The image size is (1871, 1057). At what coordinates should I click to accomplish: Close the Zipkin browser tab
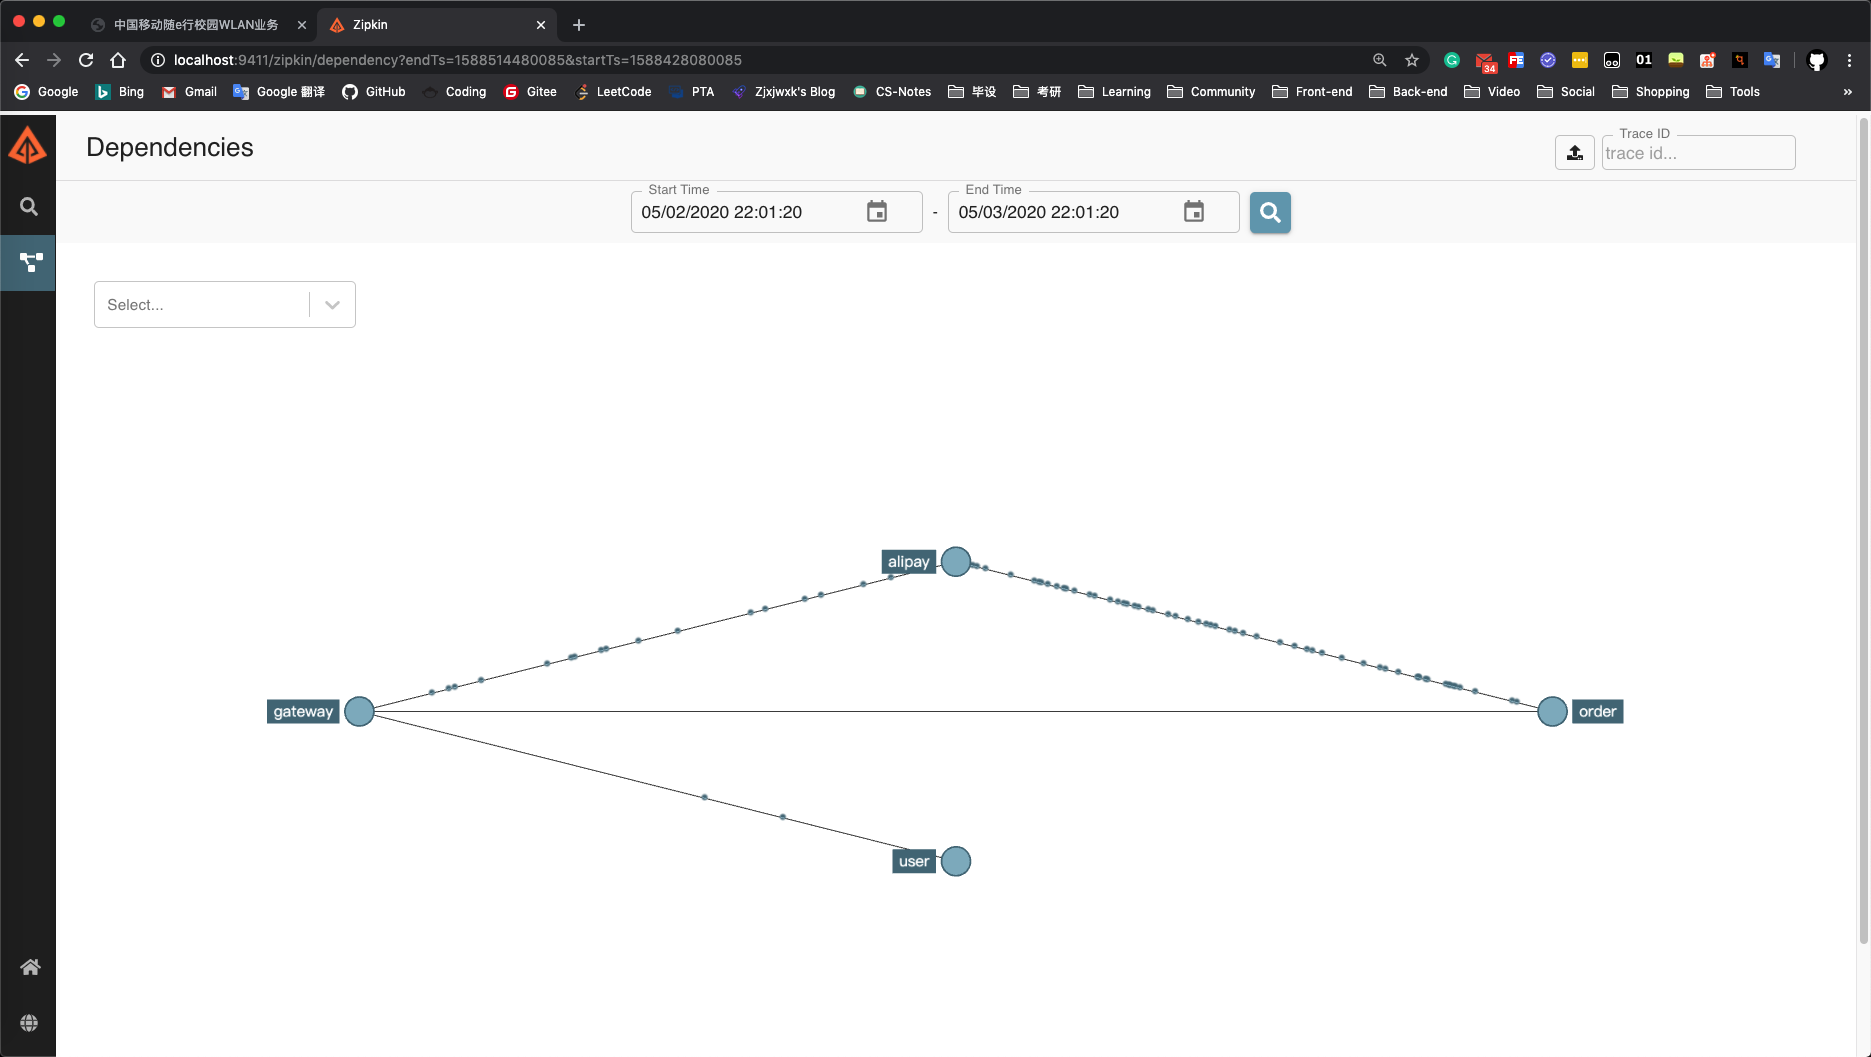pyautogui.click(x=541, y=25)
